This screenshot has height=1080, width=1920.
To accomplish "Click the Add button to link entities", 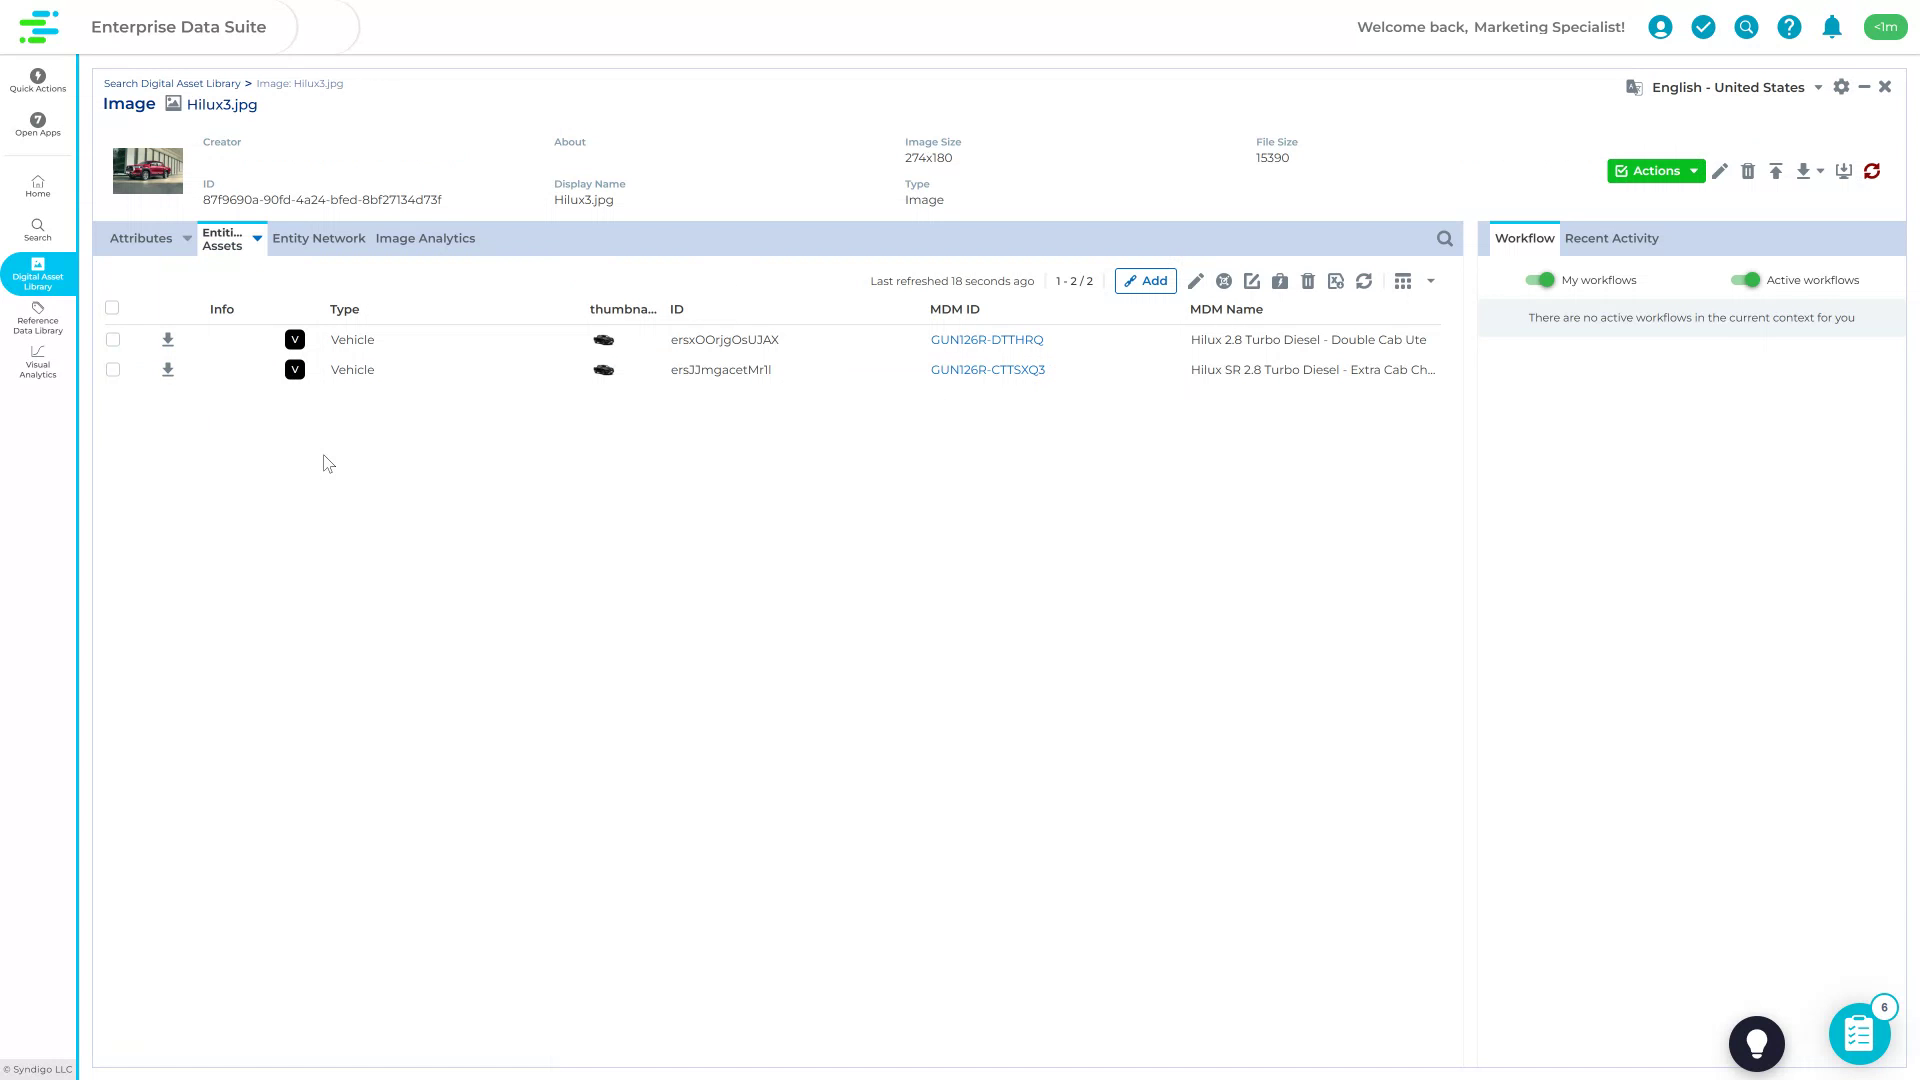I will pos(1146,281).
